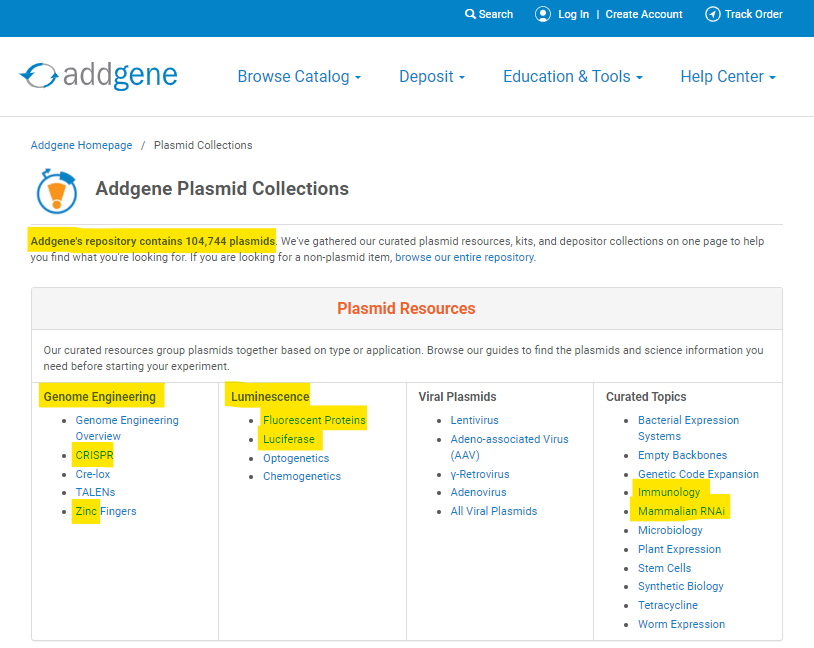Expand the Help Center menu
Image resolution: width=814 pixels, height=648 pixels.
click(728, 76)
